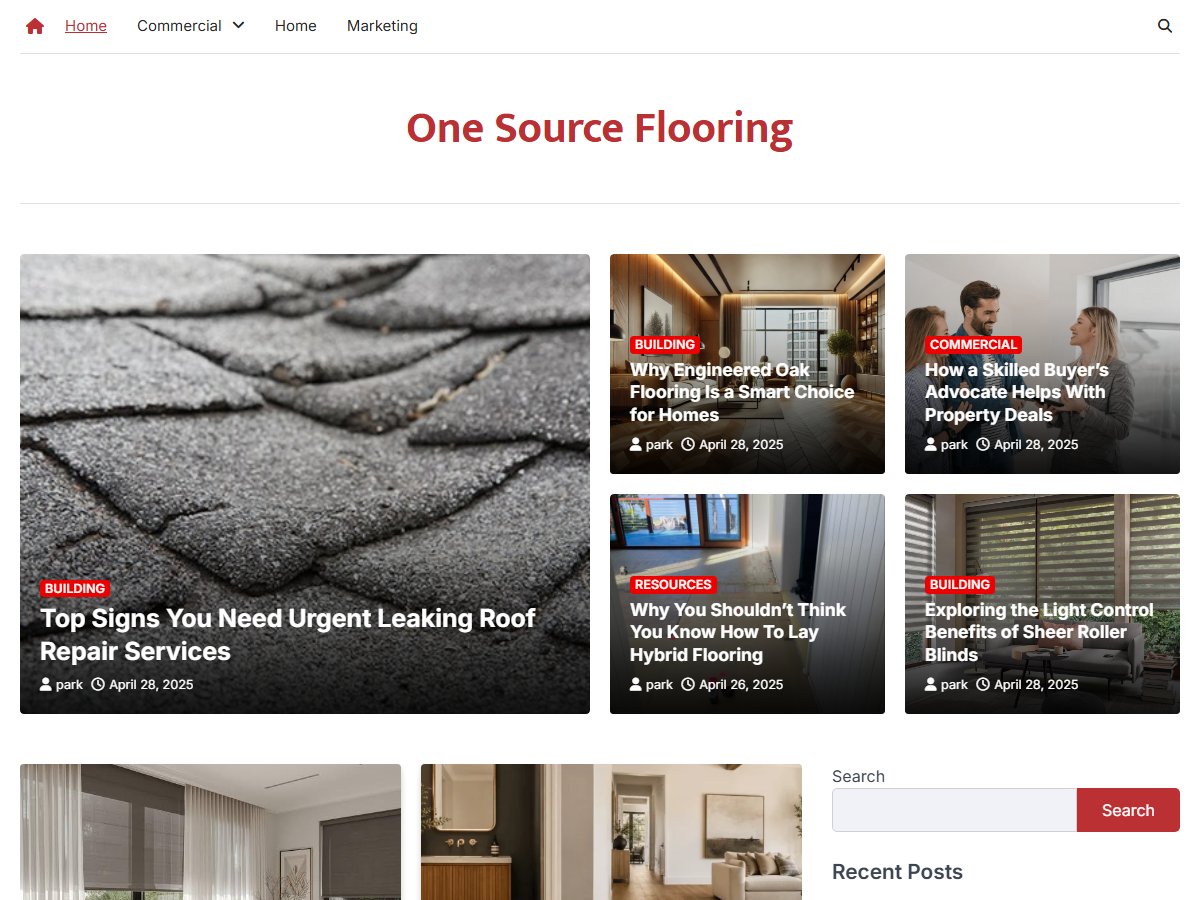The image size is (1200, 900).
Task: Click the One Source Flooring site title
Action: (600, 128)
